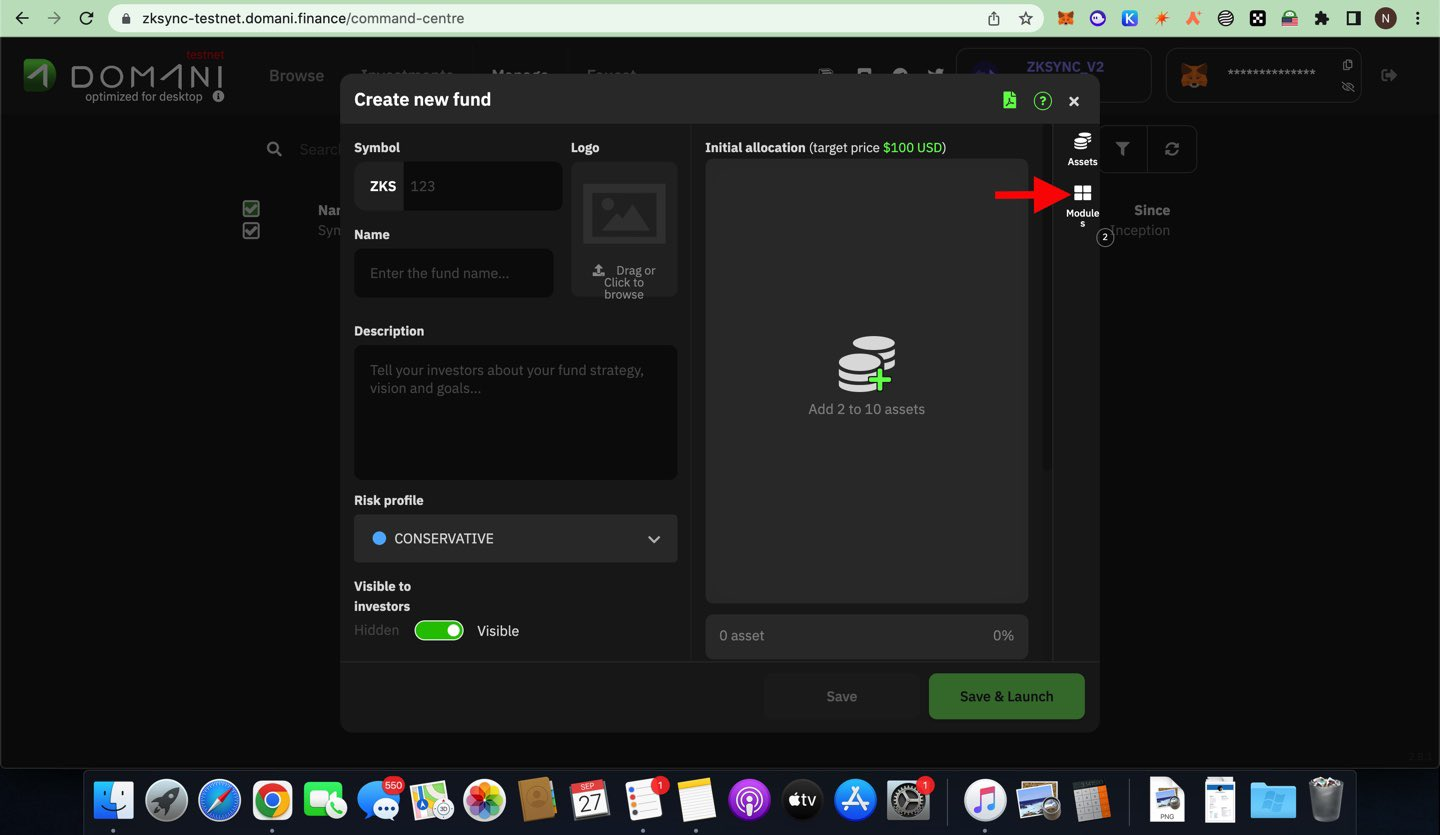Open the PDF guide icon in dialog header
Image resolution: width=1440 pixels, height=835 pixels.
coord(1010,100)
